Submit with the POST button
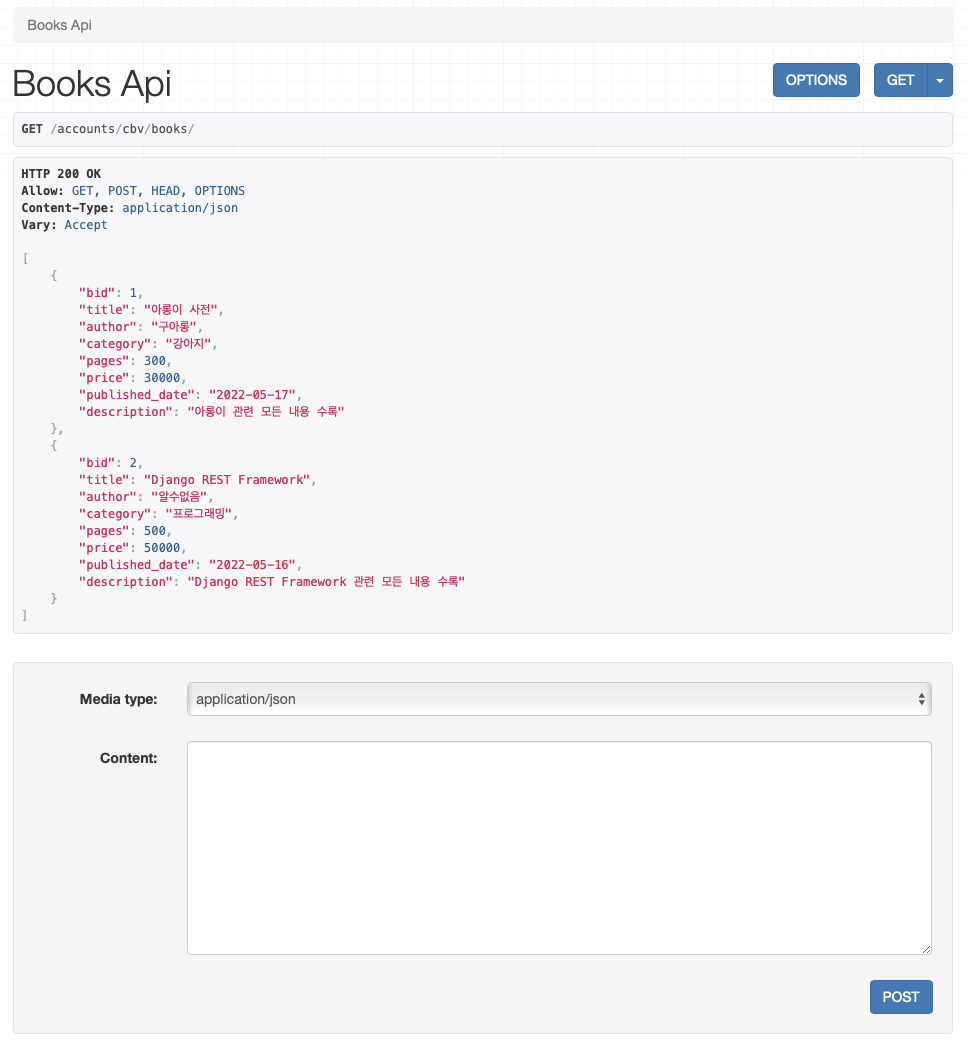968x1046 pixels. click(x=901, y=997)
